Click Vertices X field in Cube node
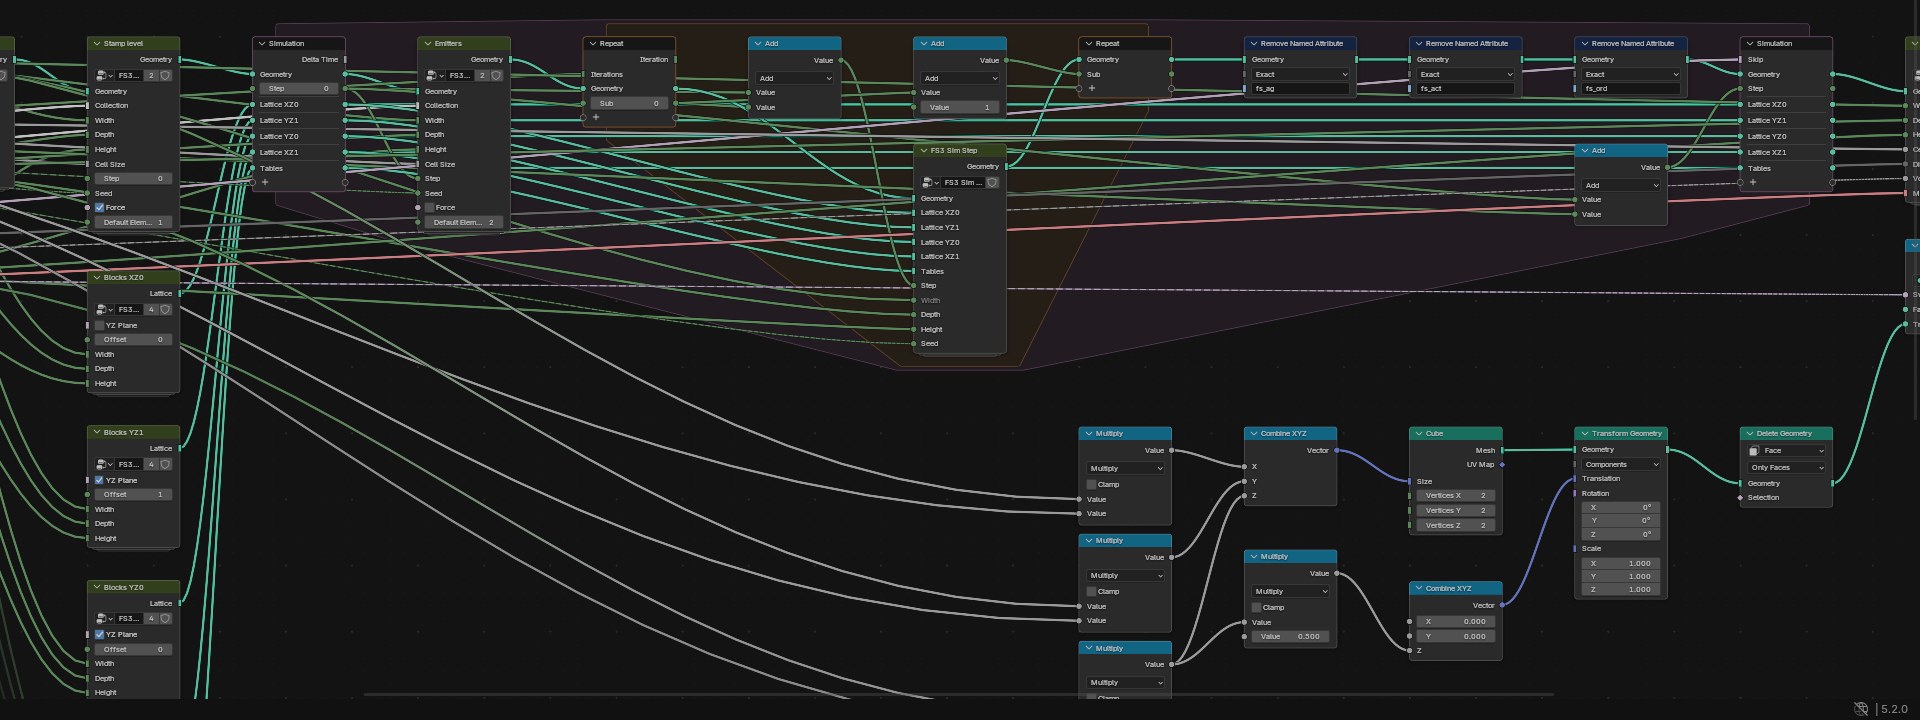The width and height of the screenshot is (1920, 720). click(x=1456, y=496)
